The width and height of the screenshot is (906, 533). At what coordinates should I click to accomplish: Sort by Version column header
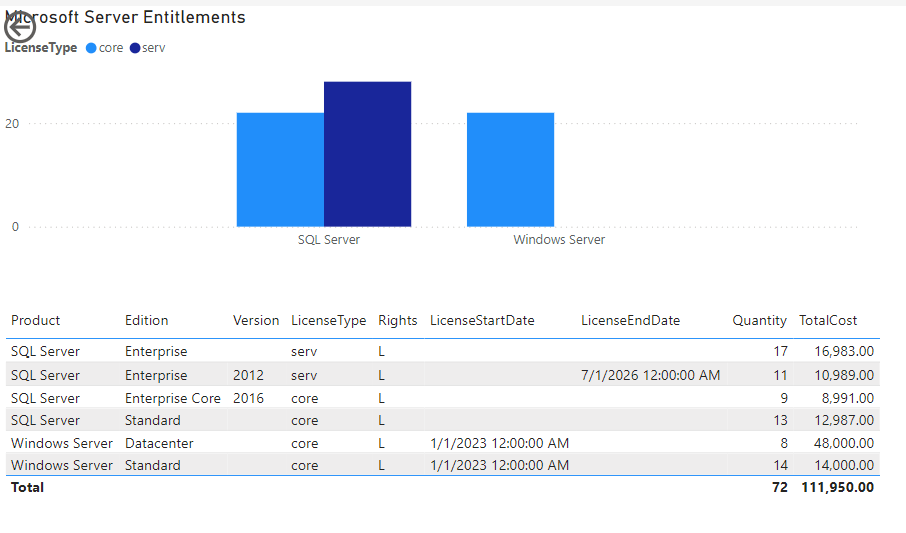pyautogui.click(x=256, y=321)
